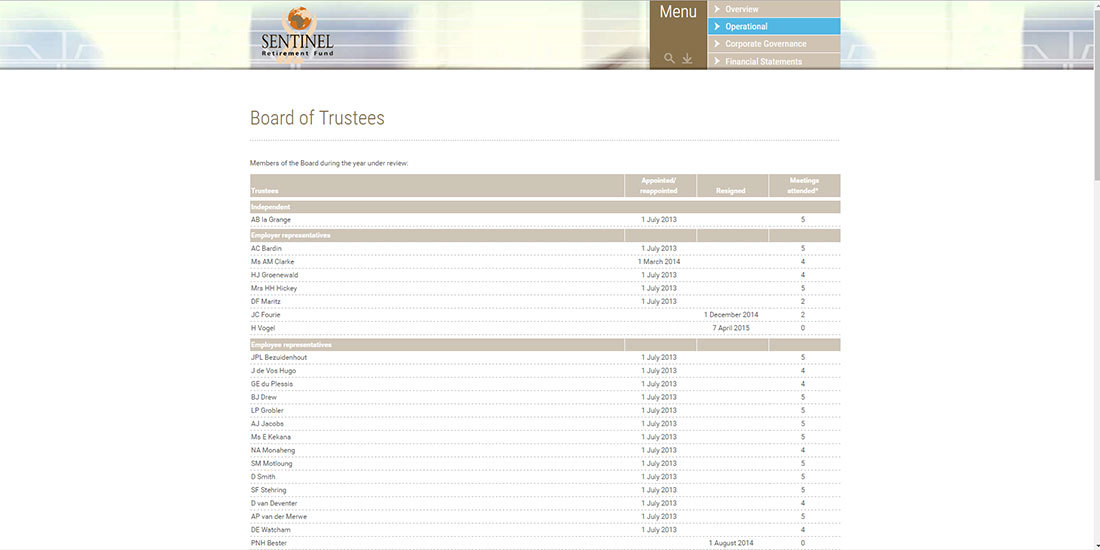Click the Appointed/reappointed column header
The height and width of the screenshot is (550, 1100).
(659, 185)
